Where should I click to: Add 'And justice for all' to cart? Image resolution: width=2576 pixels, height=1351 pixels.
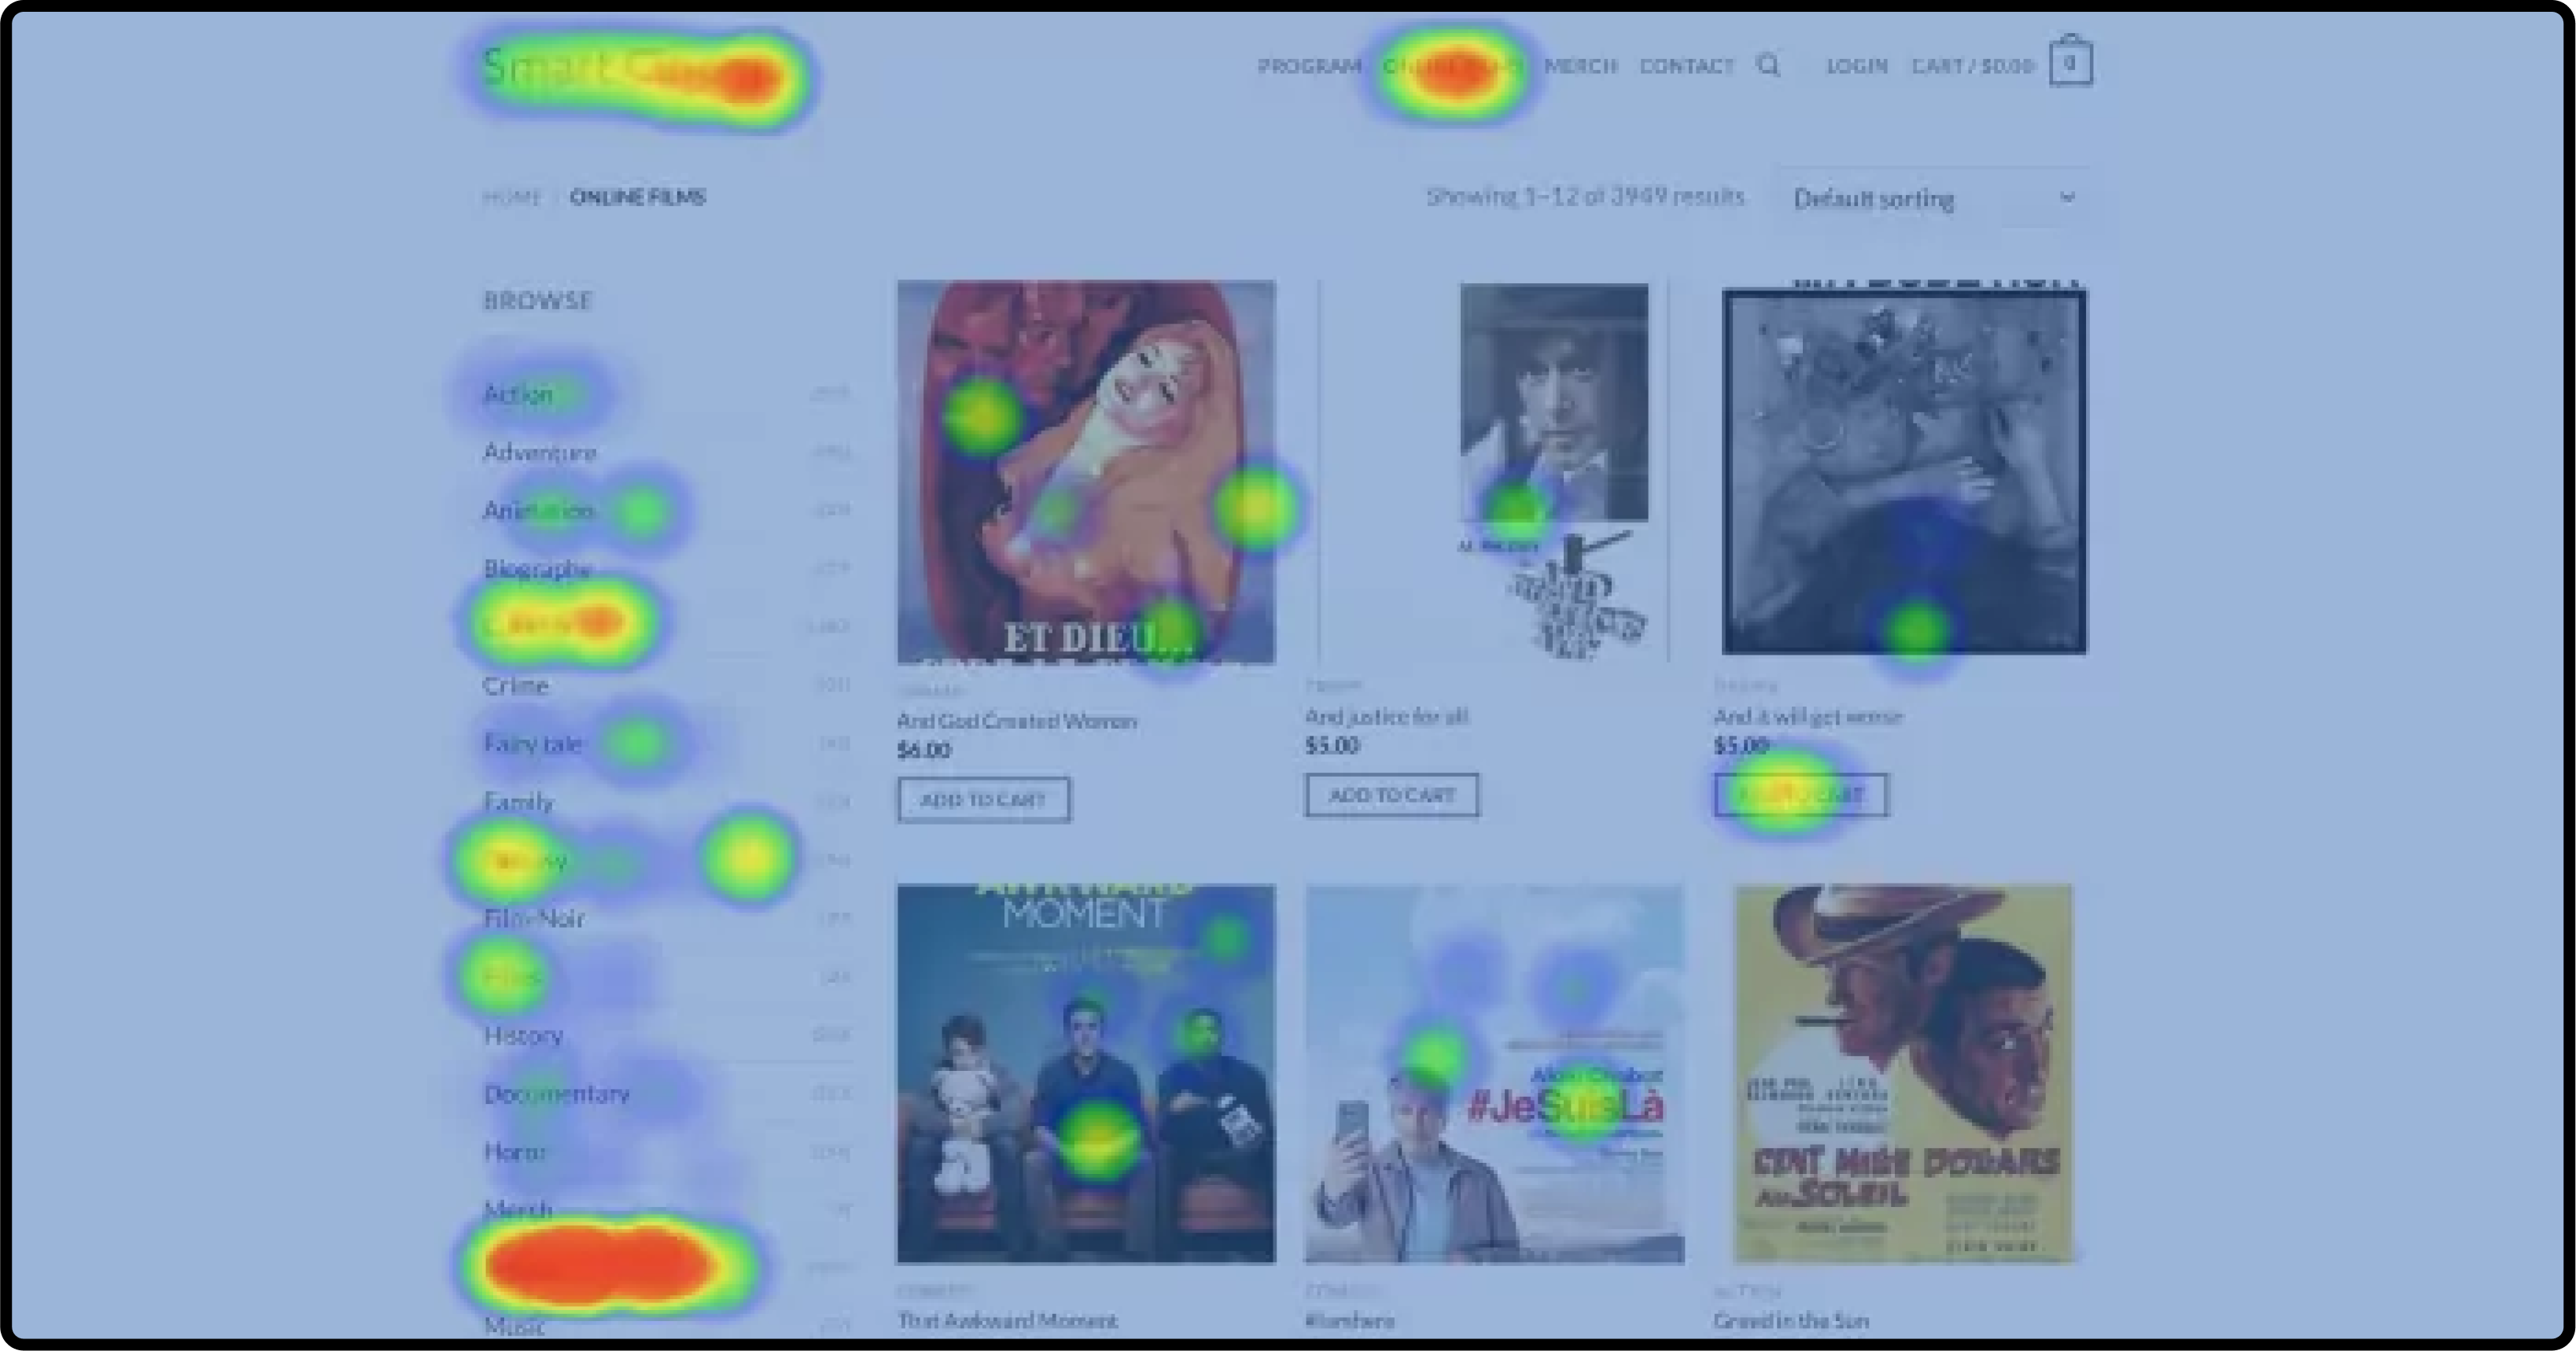1390,795
